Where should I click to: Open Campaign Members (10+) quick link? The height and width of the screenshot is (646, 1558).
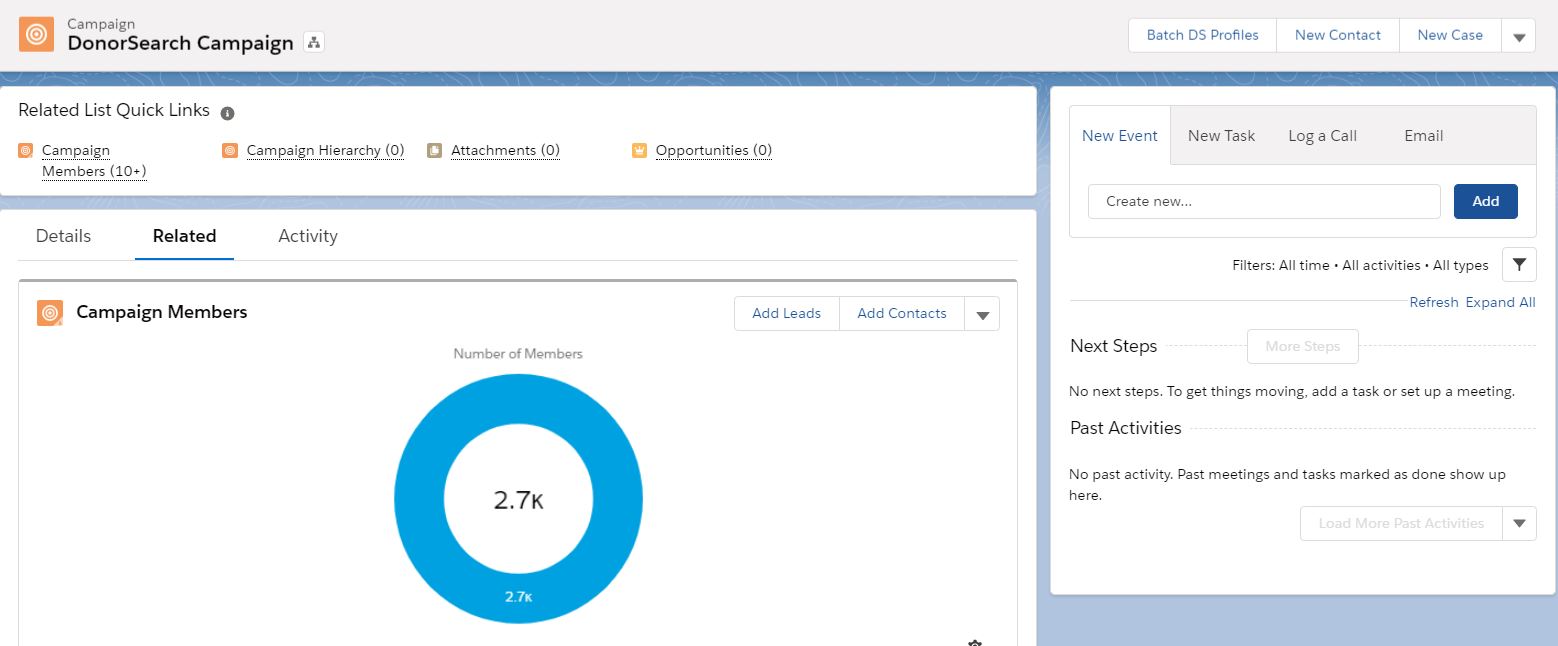point(94,161)
